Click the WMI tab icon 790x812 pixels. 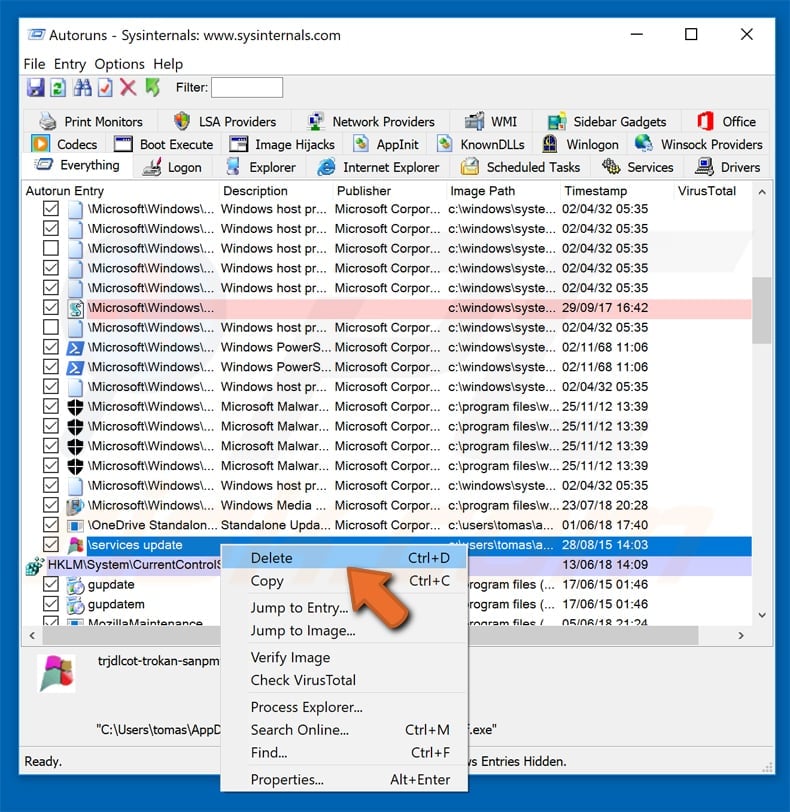pos(474,122)
